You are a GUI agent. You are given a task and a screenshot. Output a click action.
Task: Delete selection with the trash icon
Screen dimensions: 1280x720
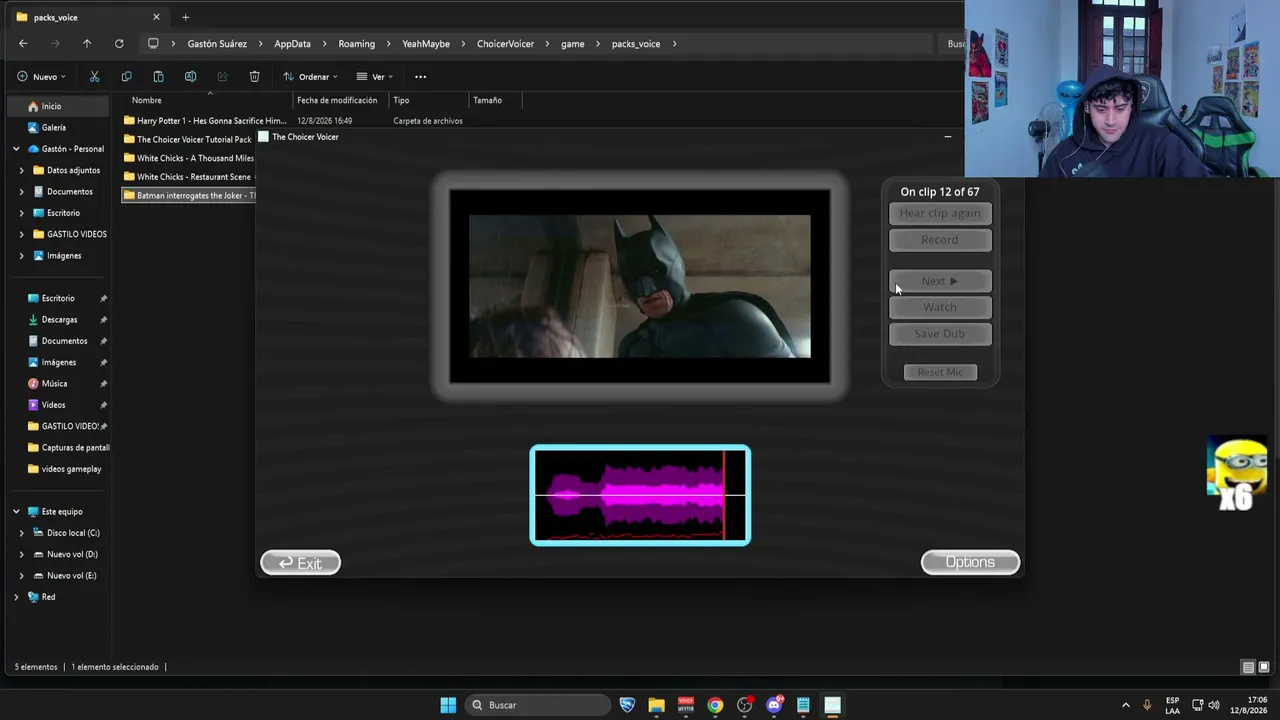pyautogui.click(x=254, y=76)
